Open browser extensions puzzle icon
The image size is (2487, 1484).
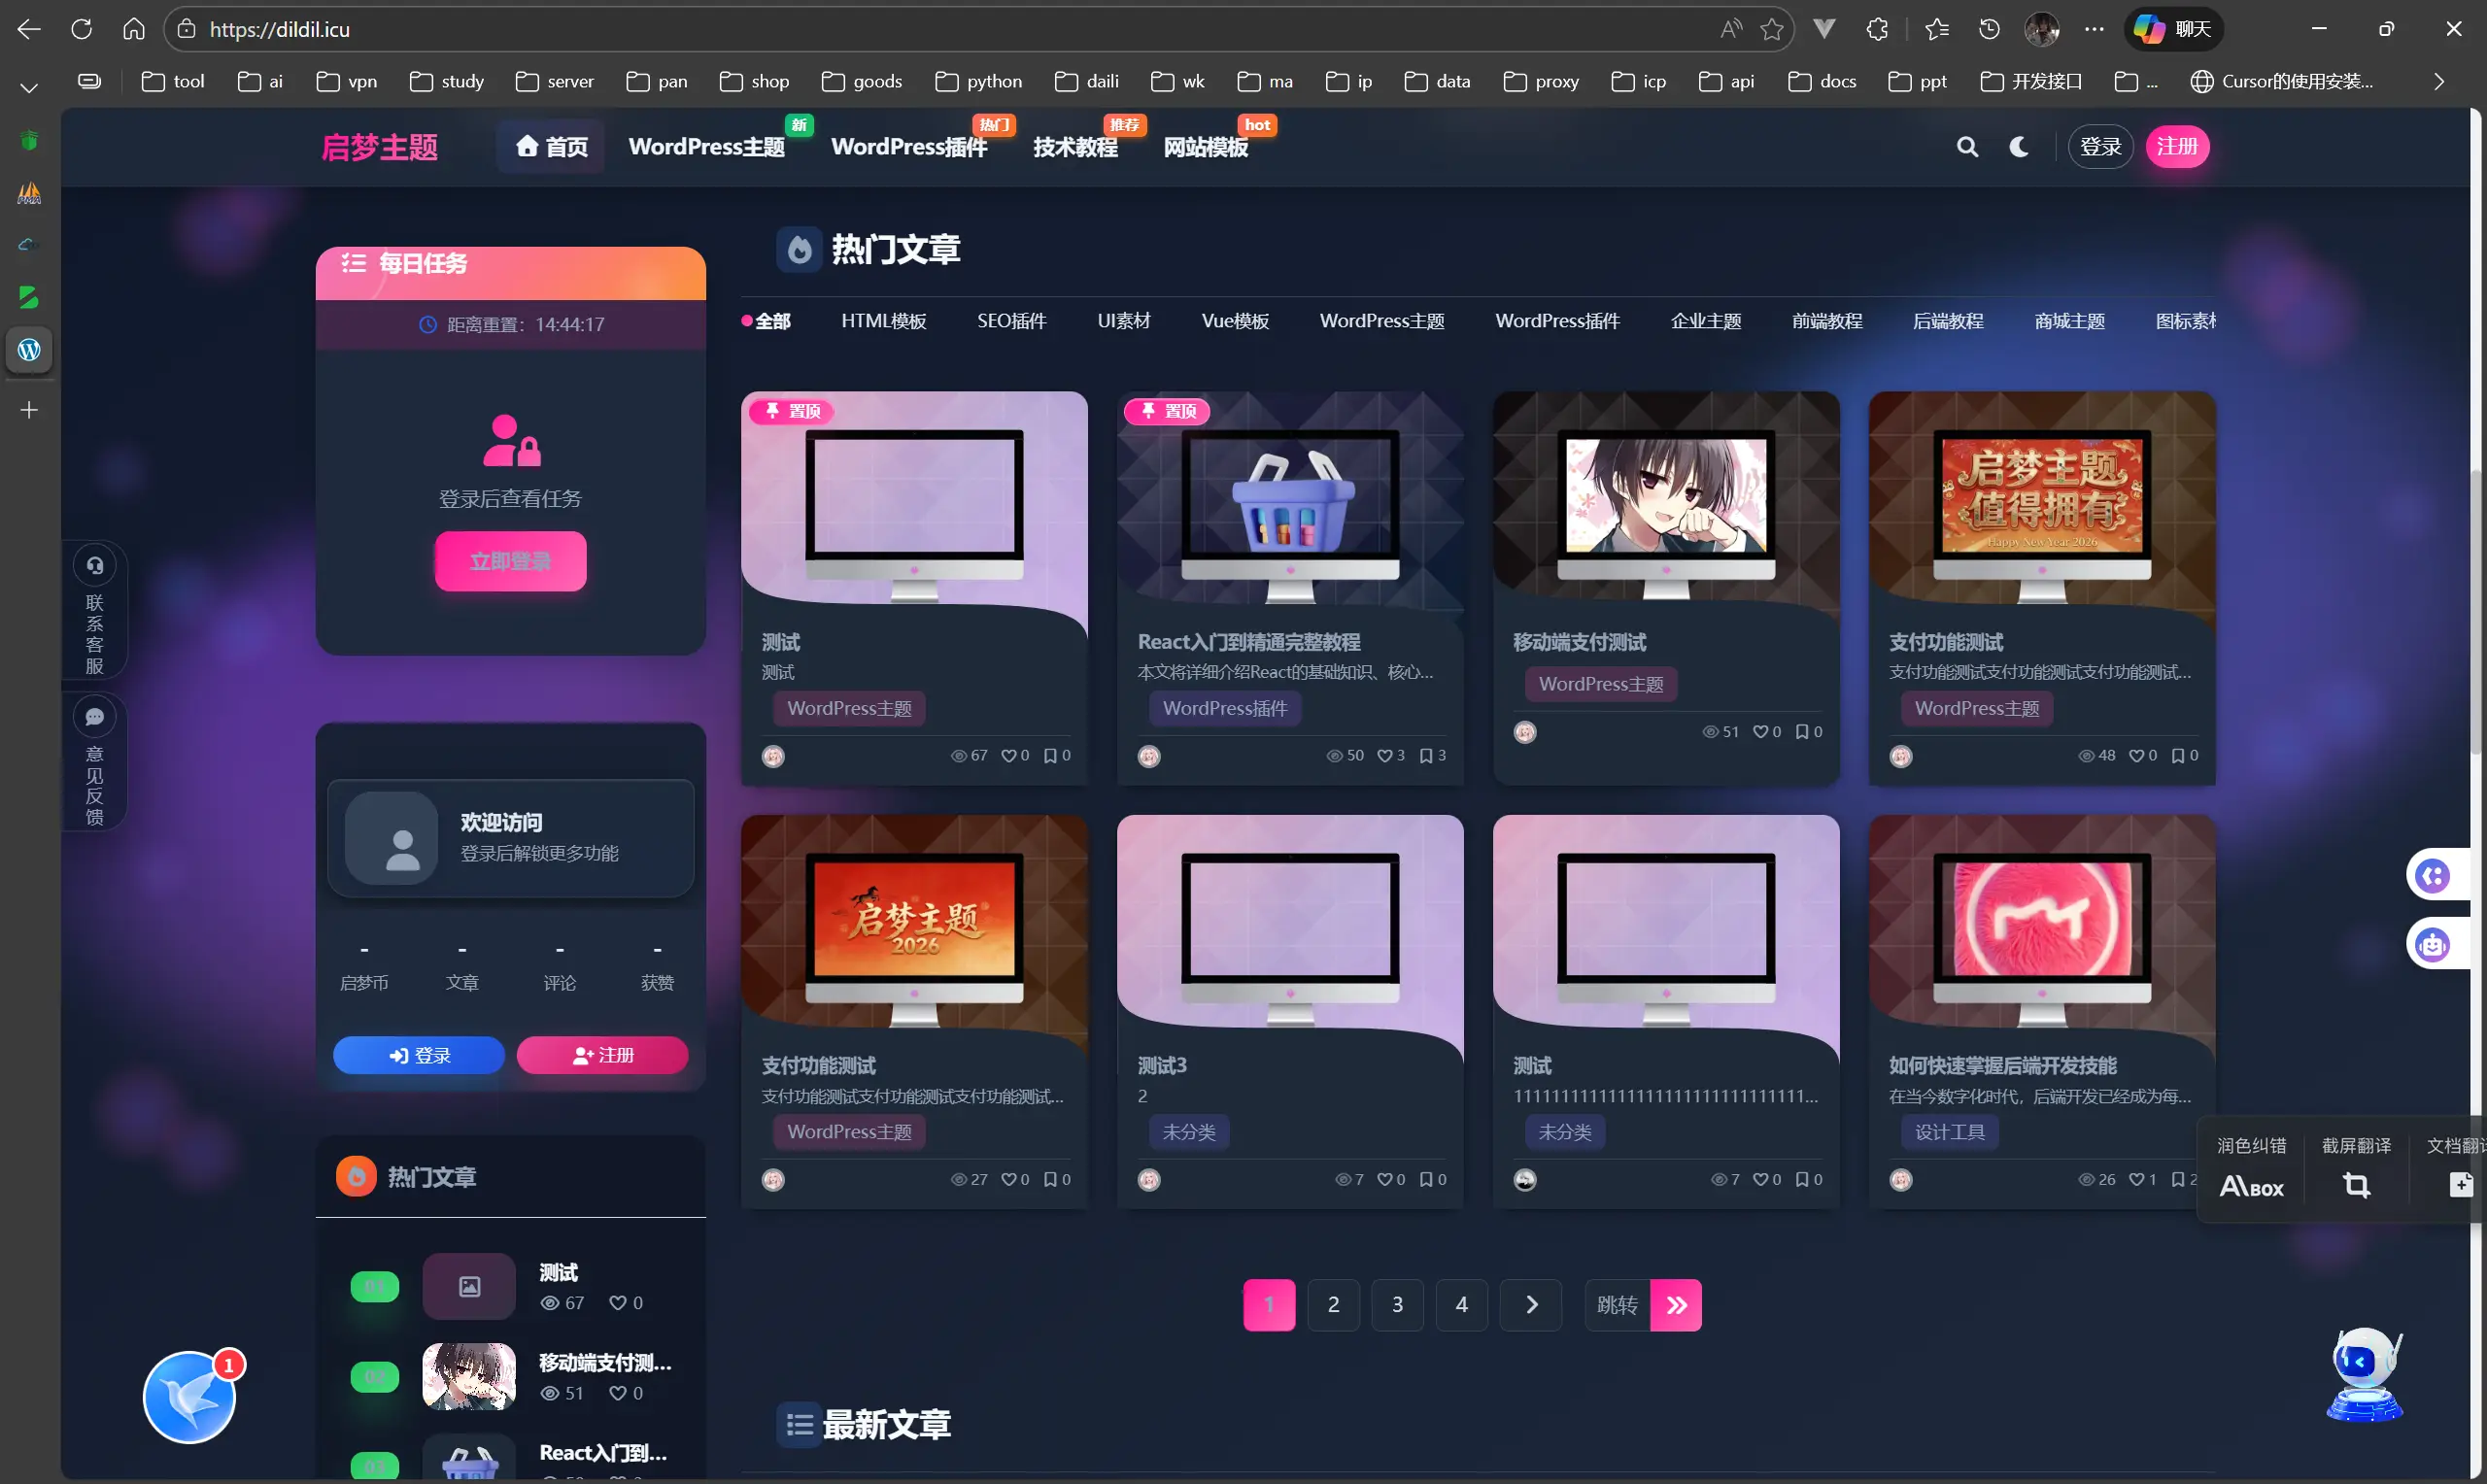[x=1877, y=29]
